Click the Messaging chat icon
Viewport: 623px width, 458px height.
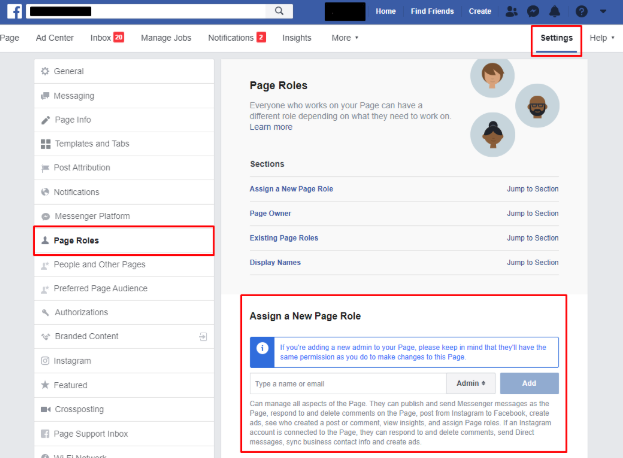(45, 96)
